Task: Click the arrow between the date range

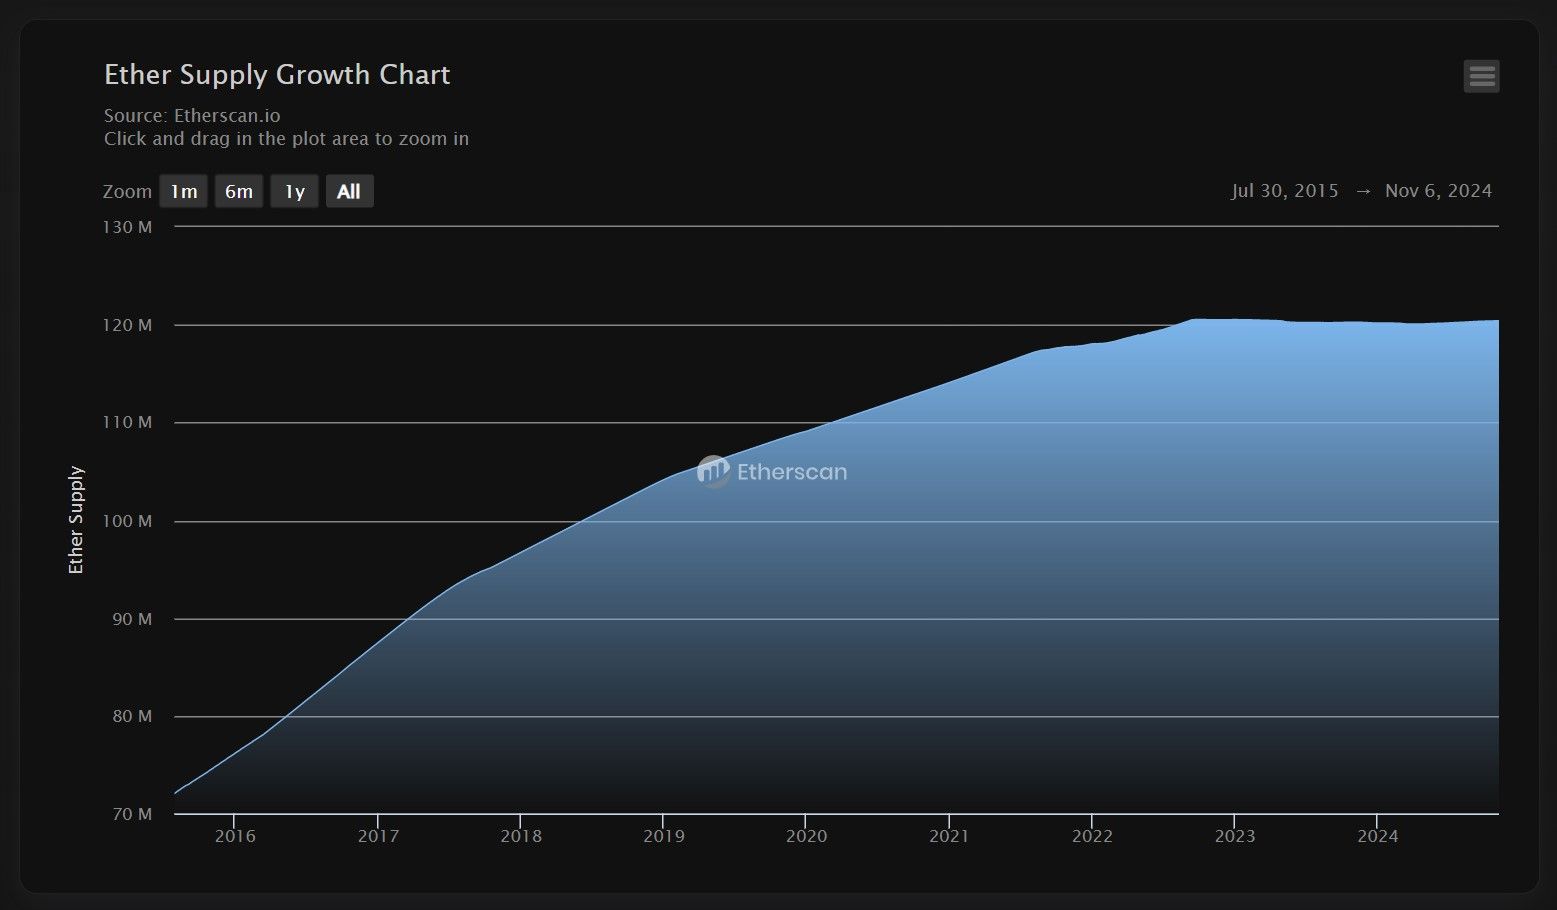Action: [1362, 191]
